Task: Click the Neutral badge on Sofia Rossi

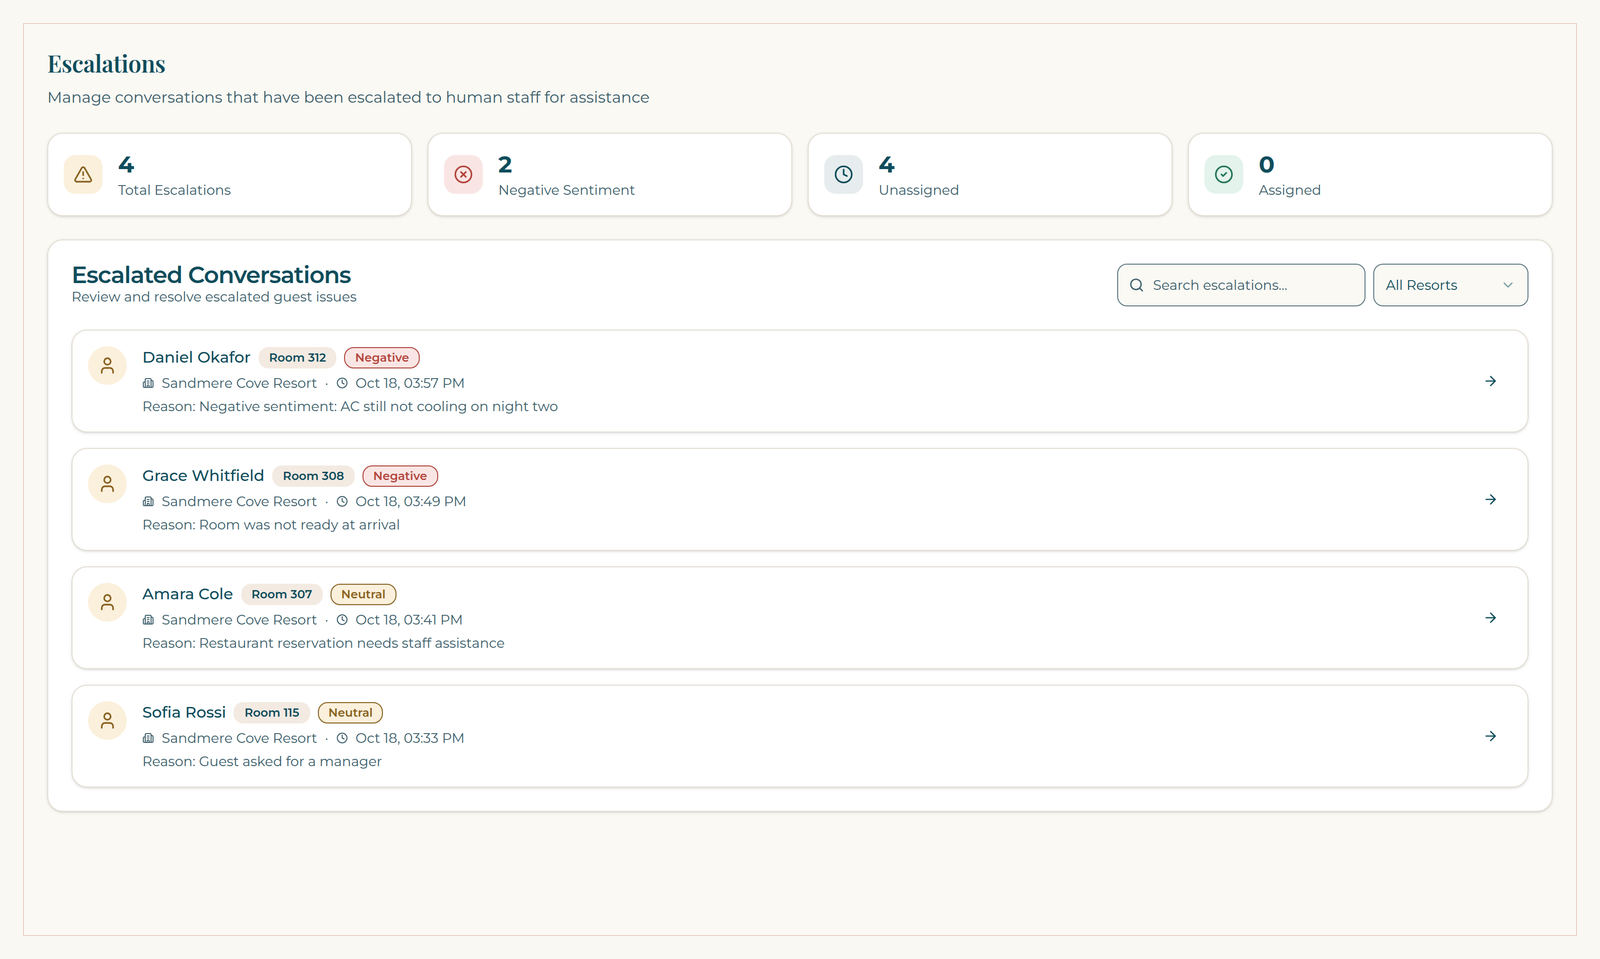Action: 350,713
